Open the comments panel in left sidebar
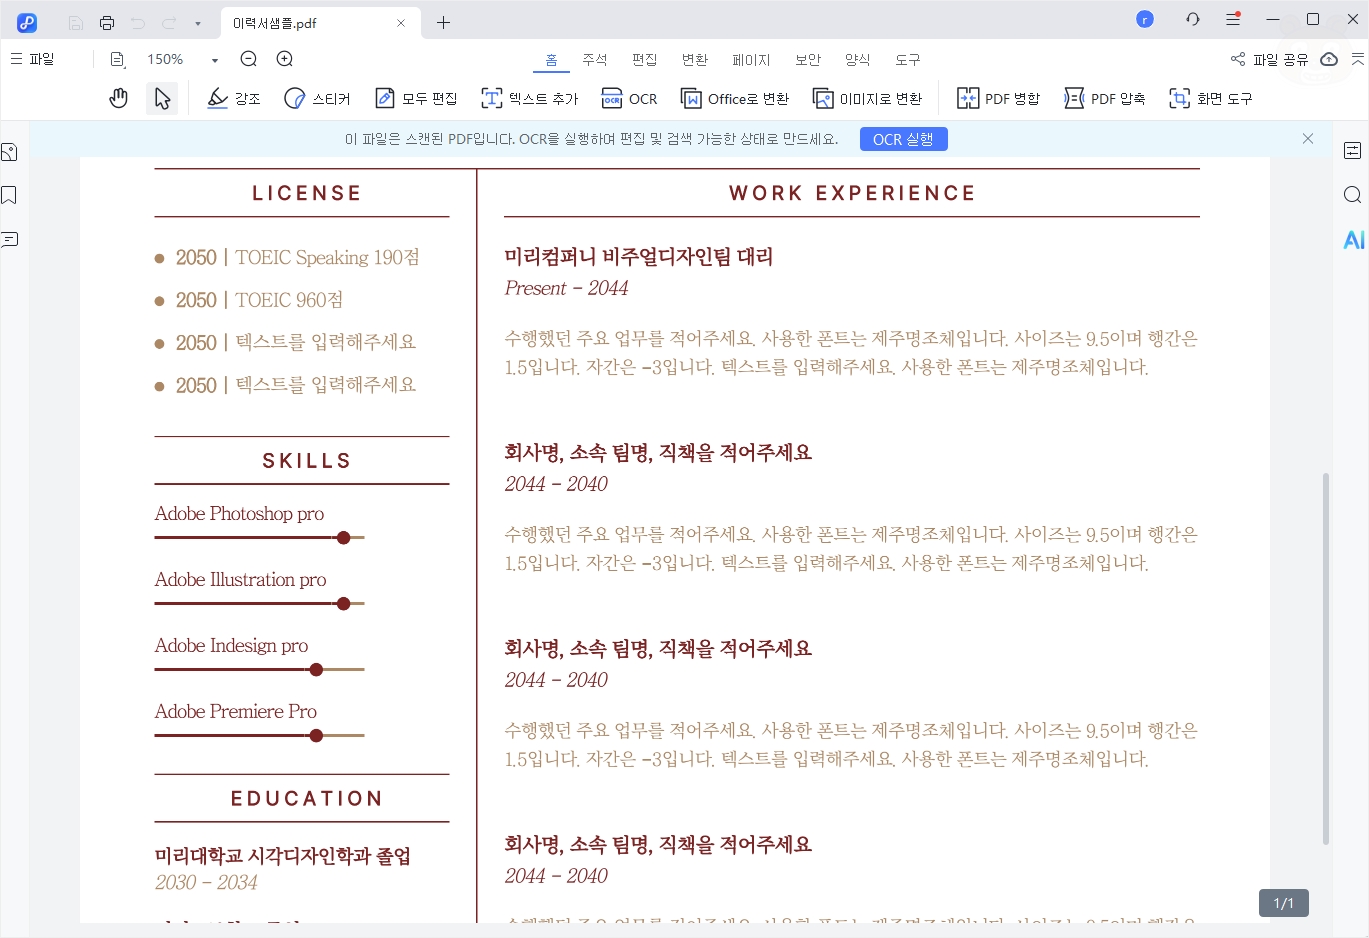 click(10, 239)
